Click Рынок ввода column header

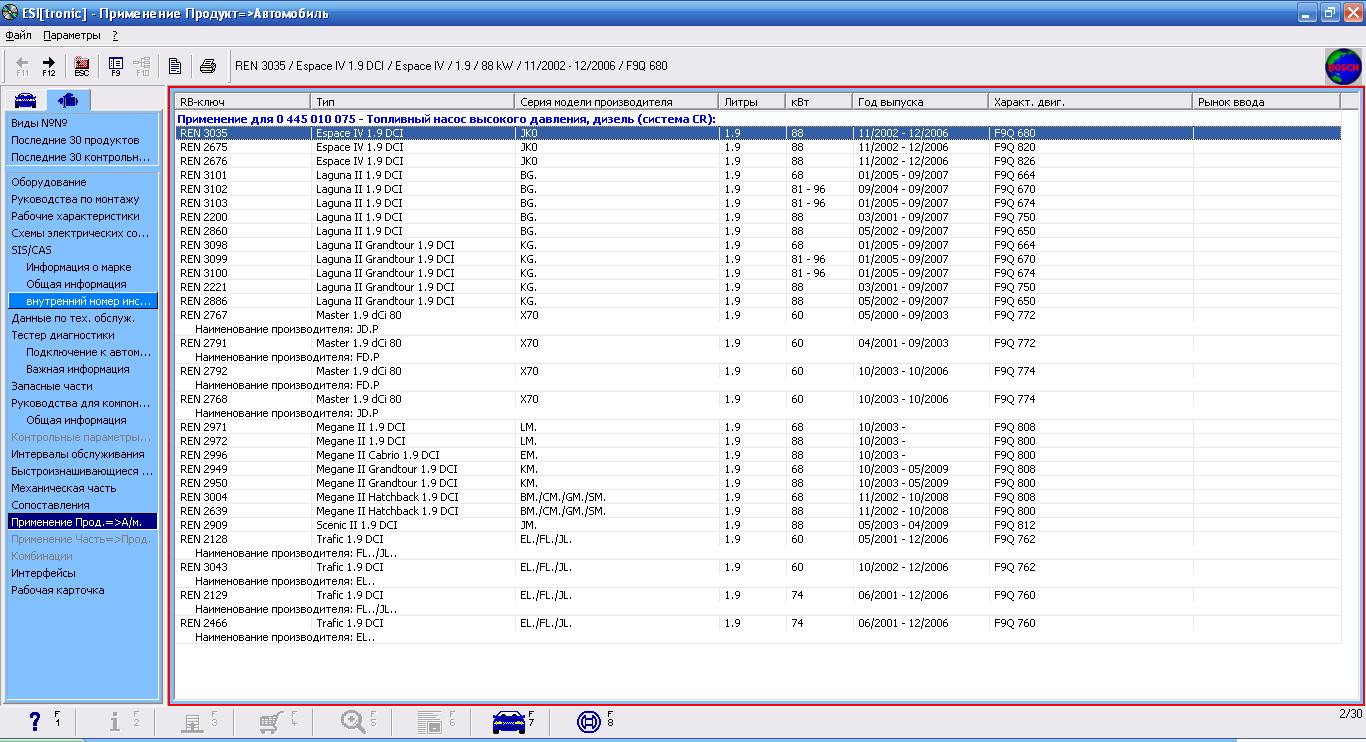1267,102
